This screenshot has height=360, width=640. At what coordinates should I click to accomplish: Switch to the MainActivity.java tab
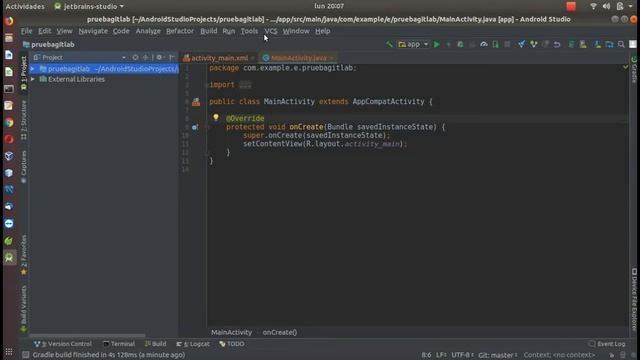pos(298,58)
